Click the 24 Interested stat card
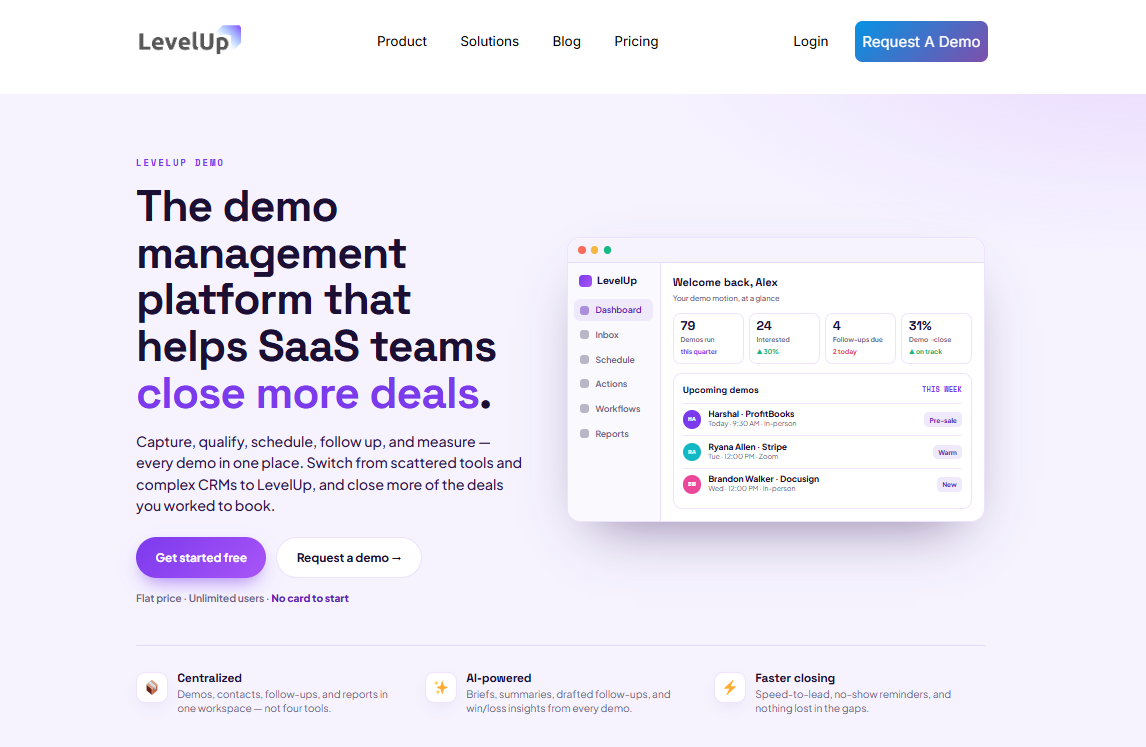 (x=784, y=338)
